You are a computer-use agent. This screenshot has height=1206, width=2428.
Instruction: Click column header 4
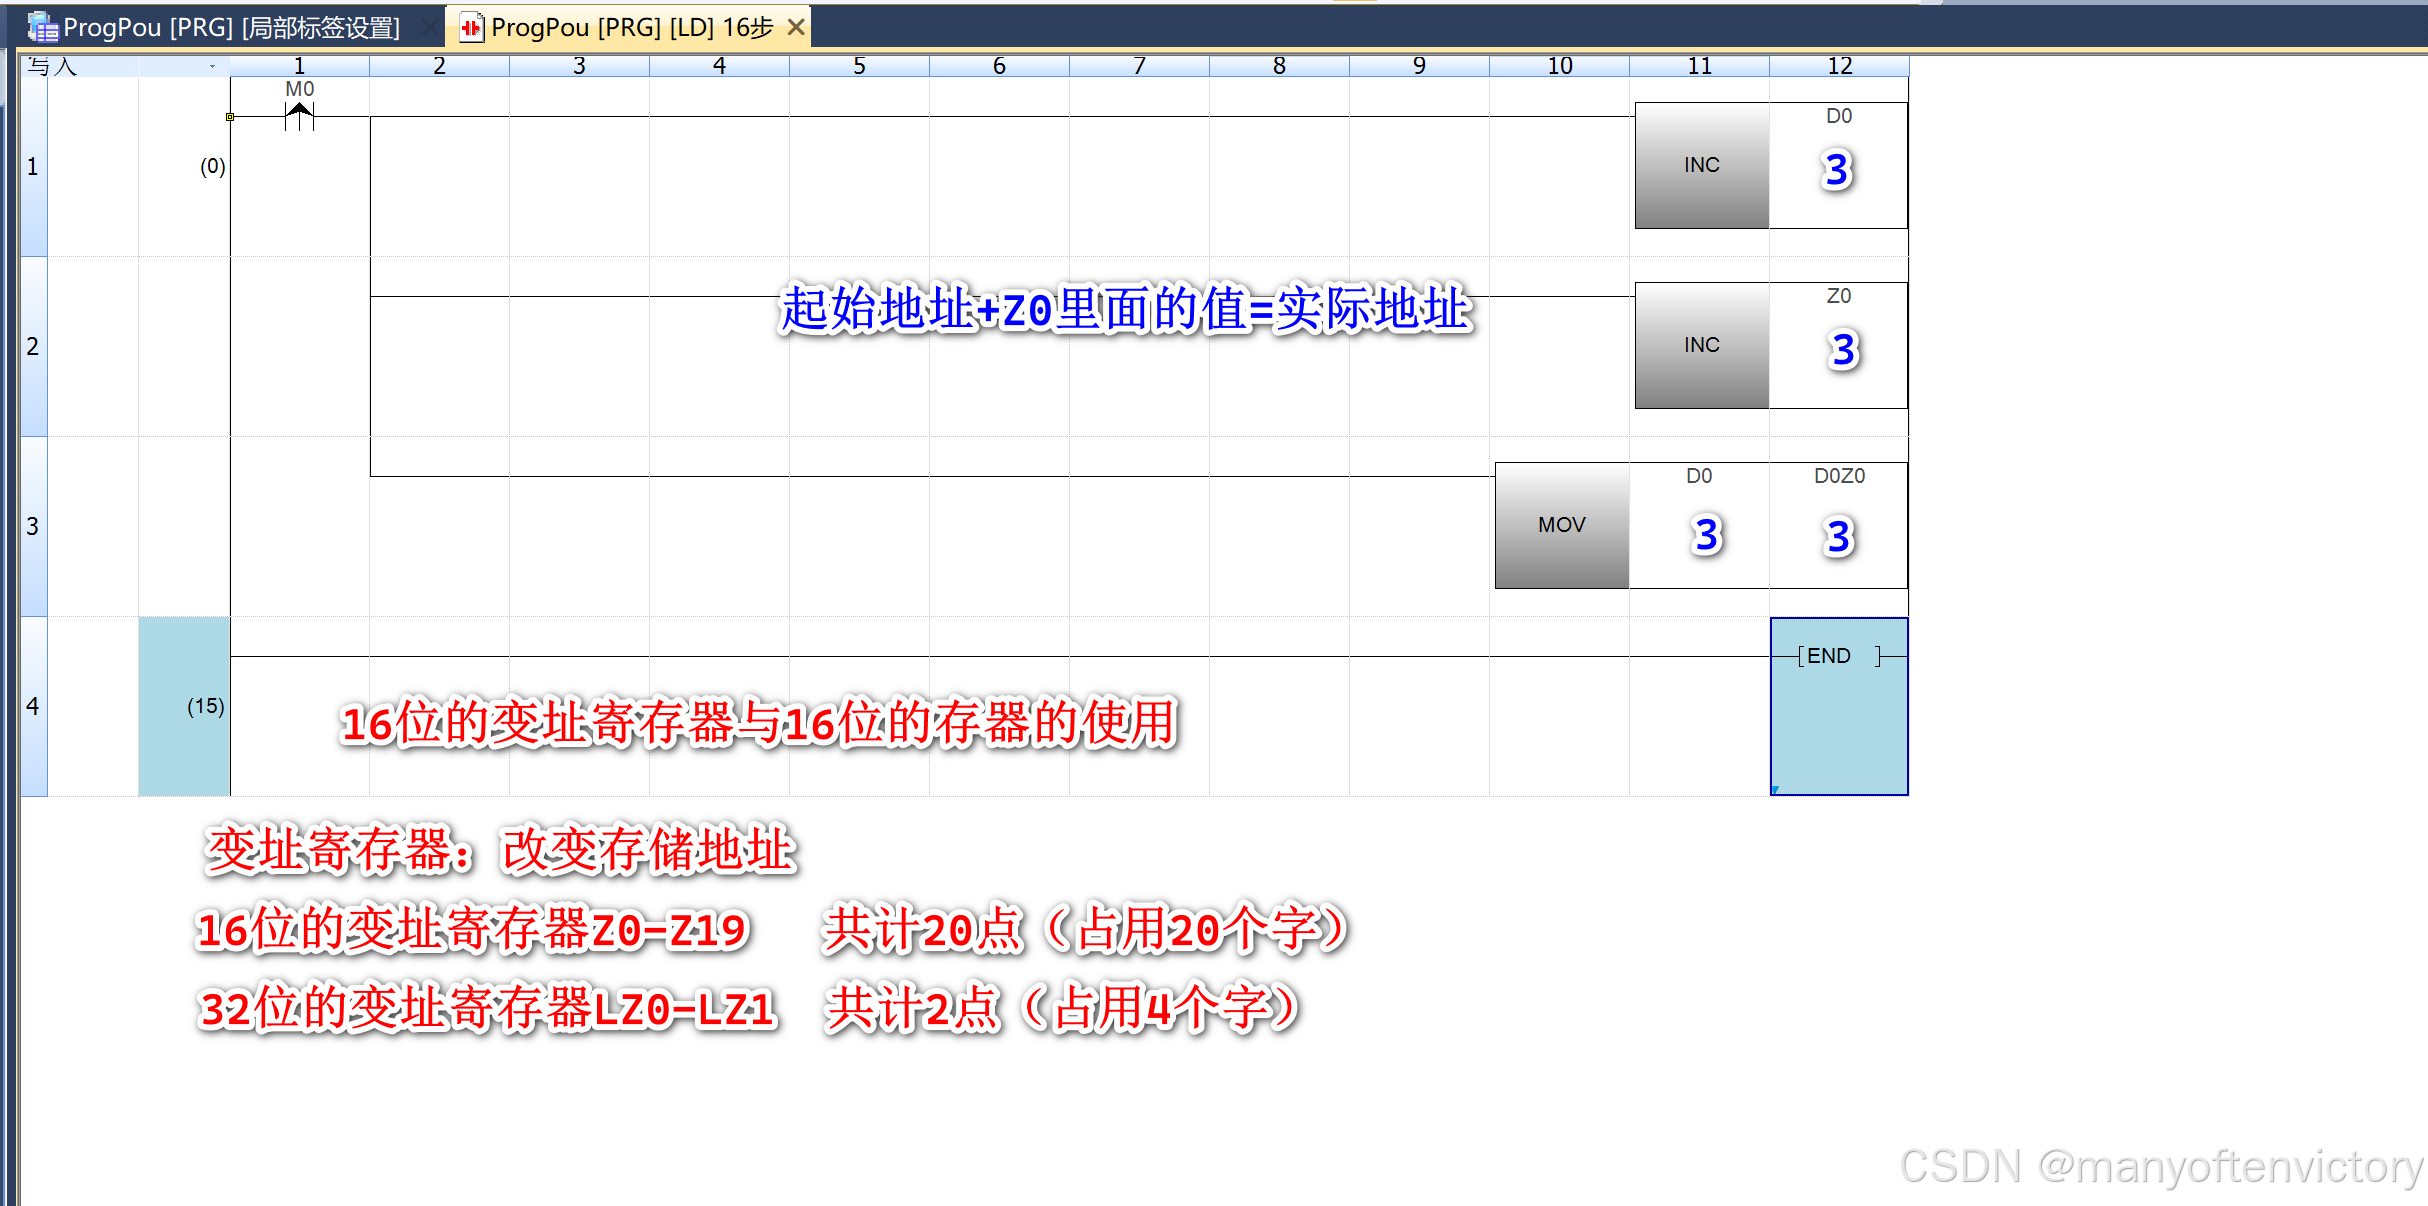719,66
